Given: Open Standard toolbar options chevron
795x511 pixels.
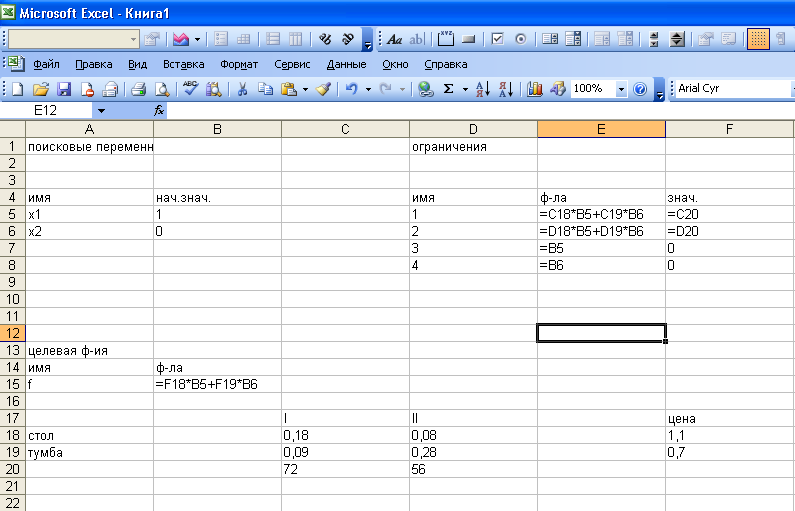Looking at the screenshot, I should (659, 90).
